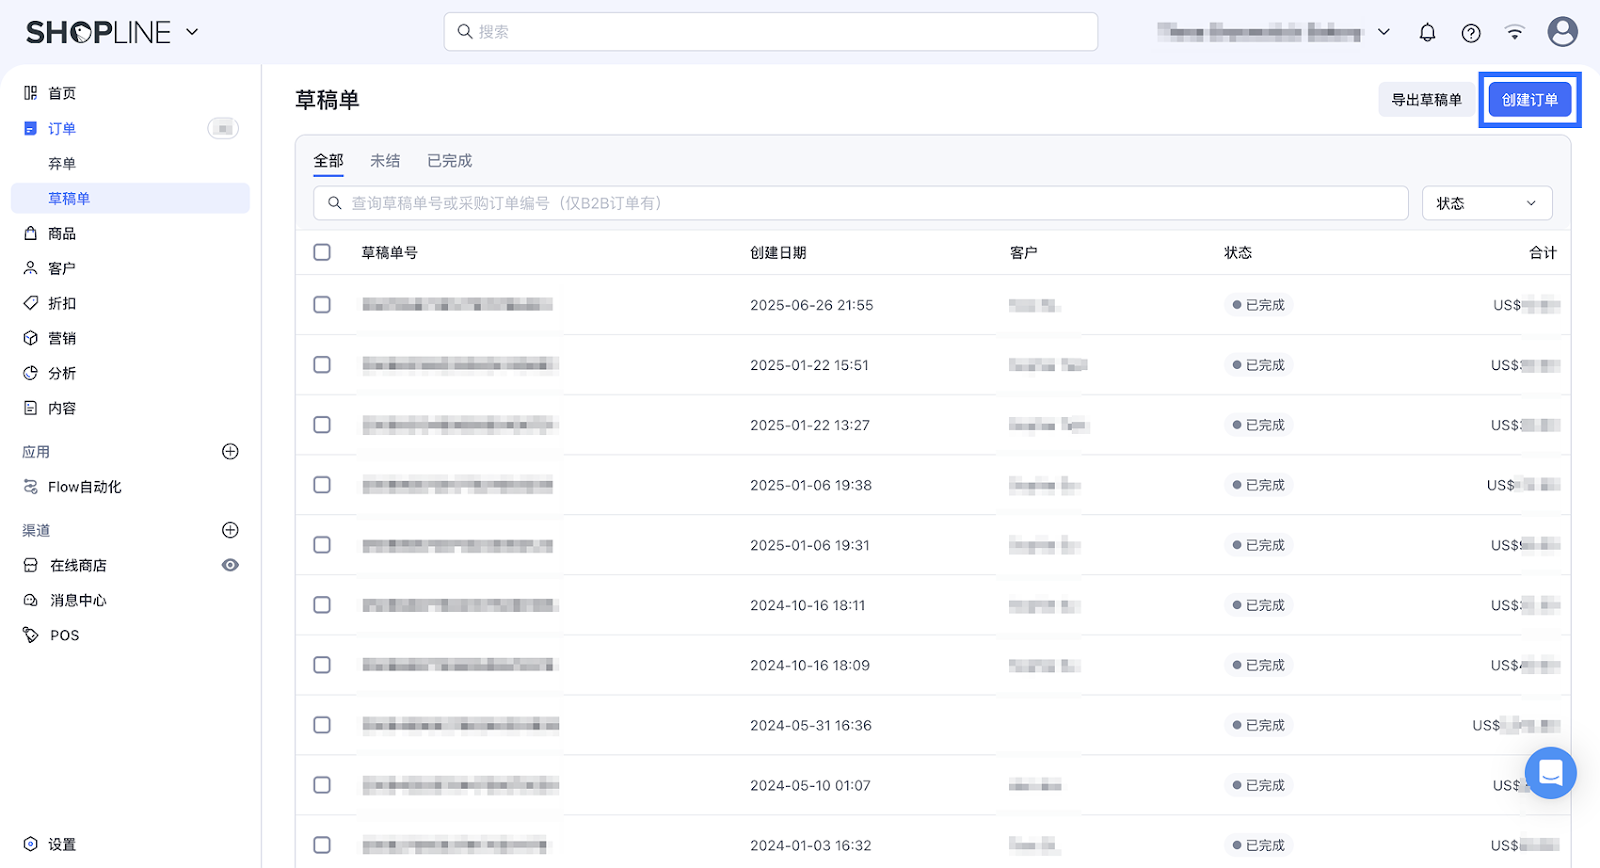Viewport: 1600px width, 868px height.
Task: Check the row dated 2024-05-10 01:07
Action: click(322, 784)
